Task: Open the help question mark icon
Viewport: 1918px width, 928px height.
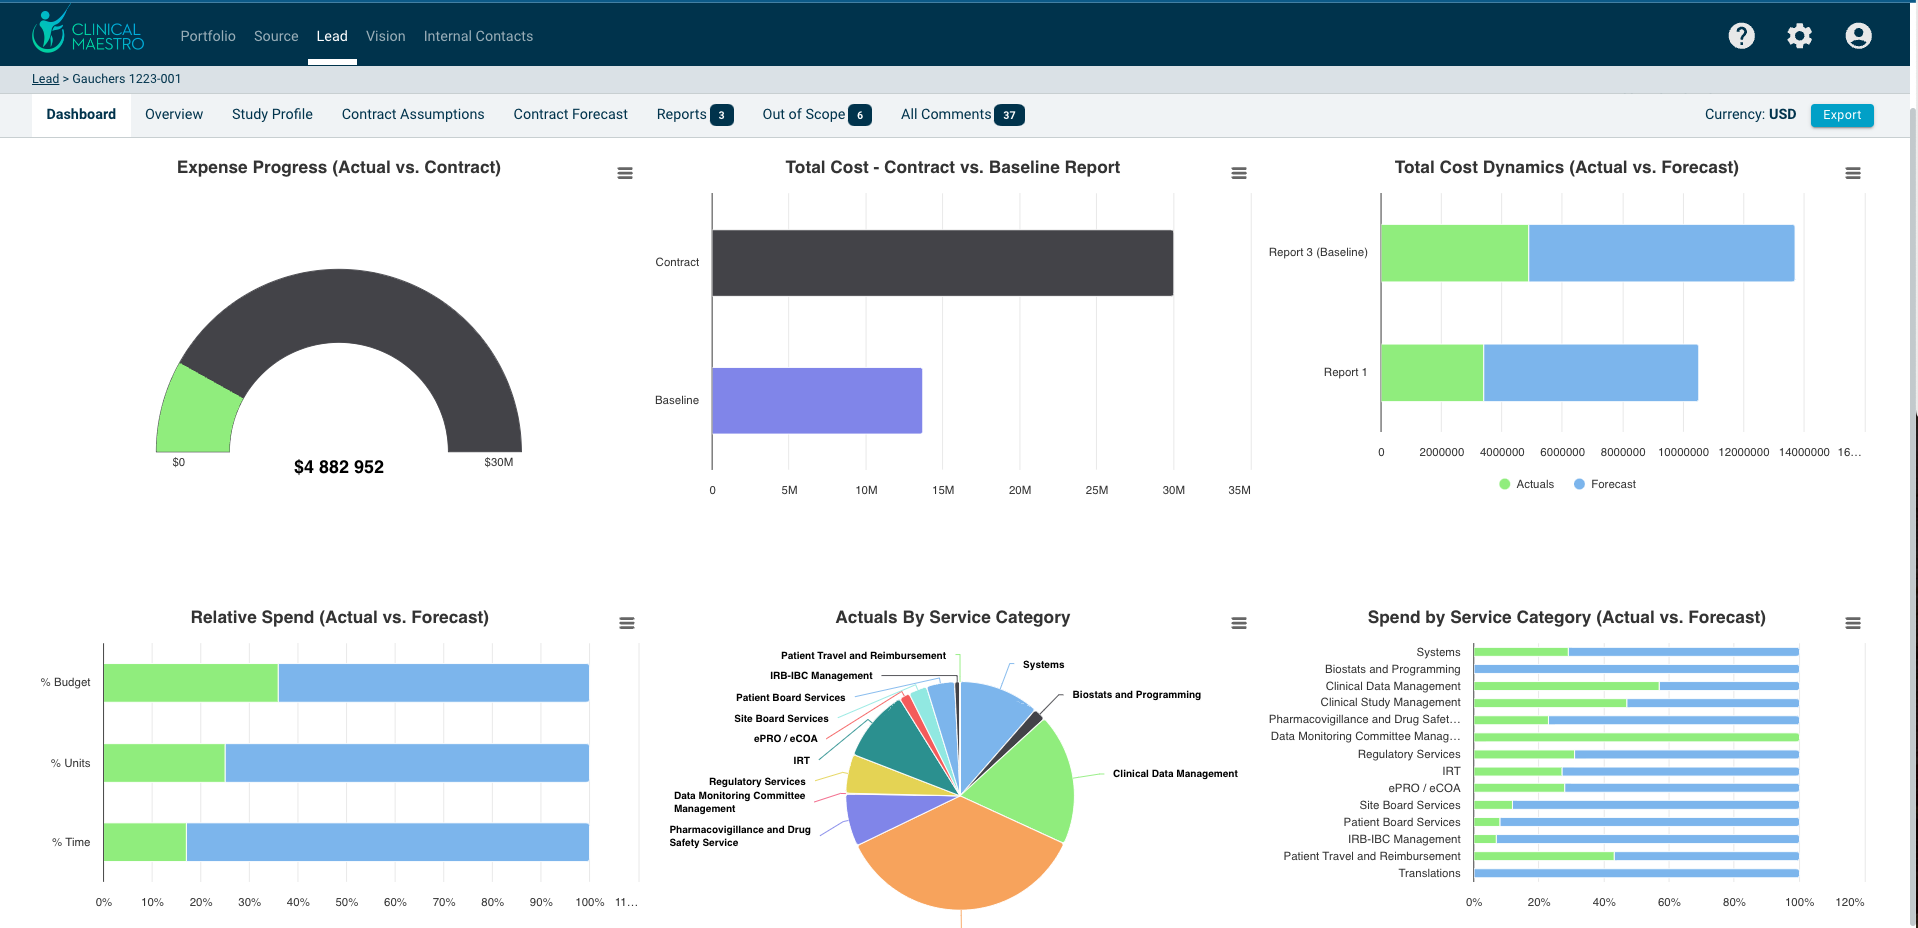Action: pyautogui.click(x=1741, y=36)
